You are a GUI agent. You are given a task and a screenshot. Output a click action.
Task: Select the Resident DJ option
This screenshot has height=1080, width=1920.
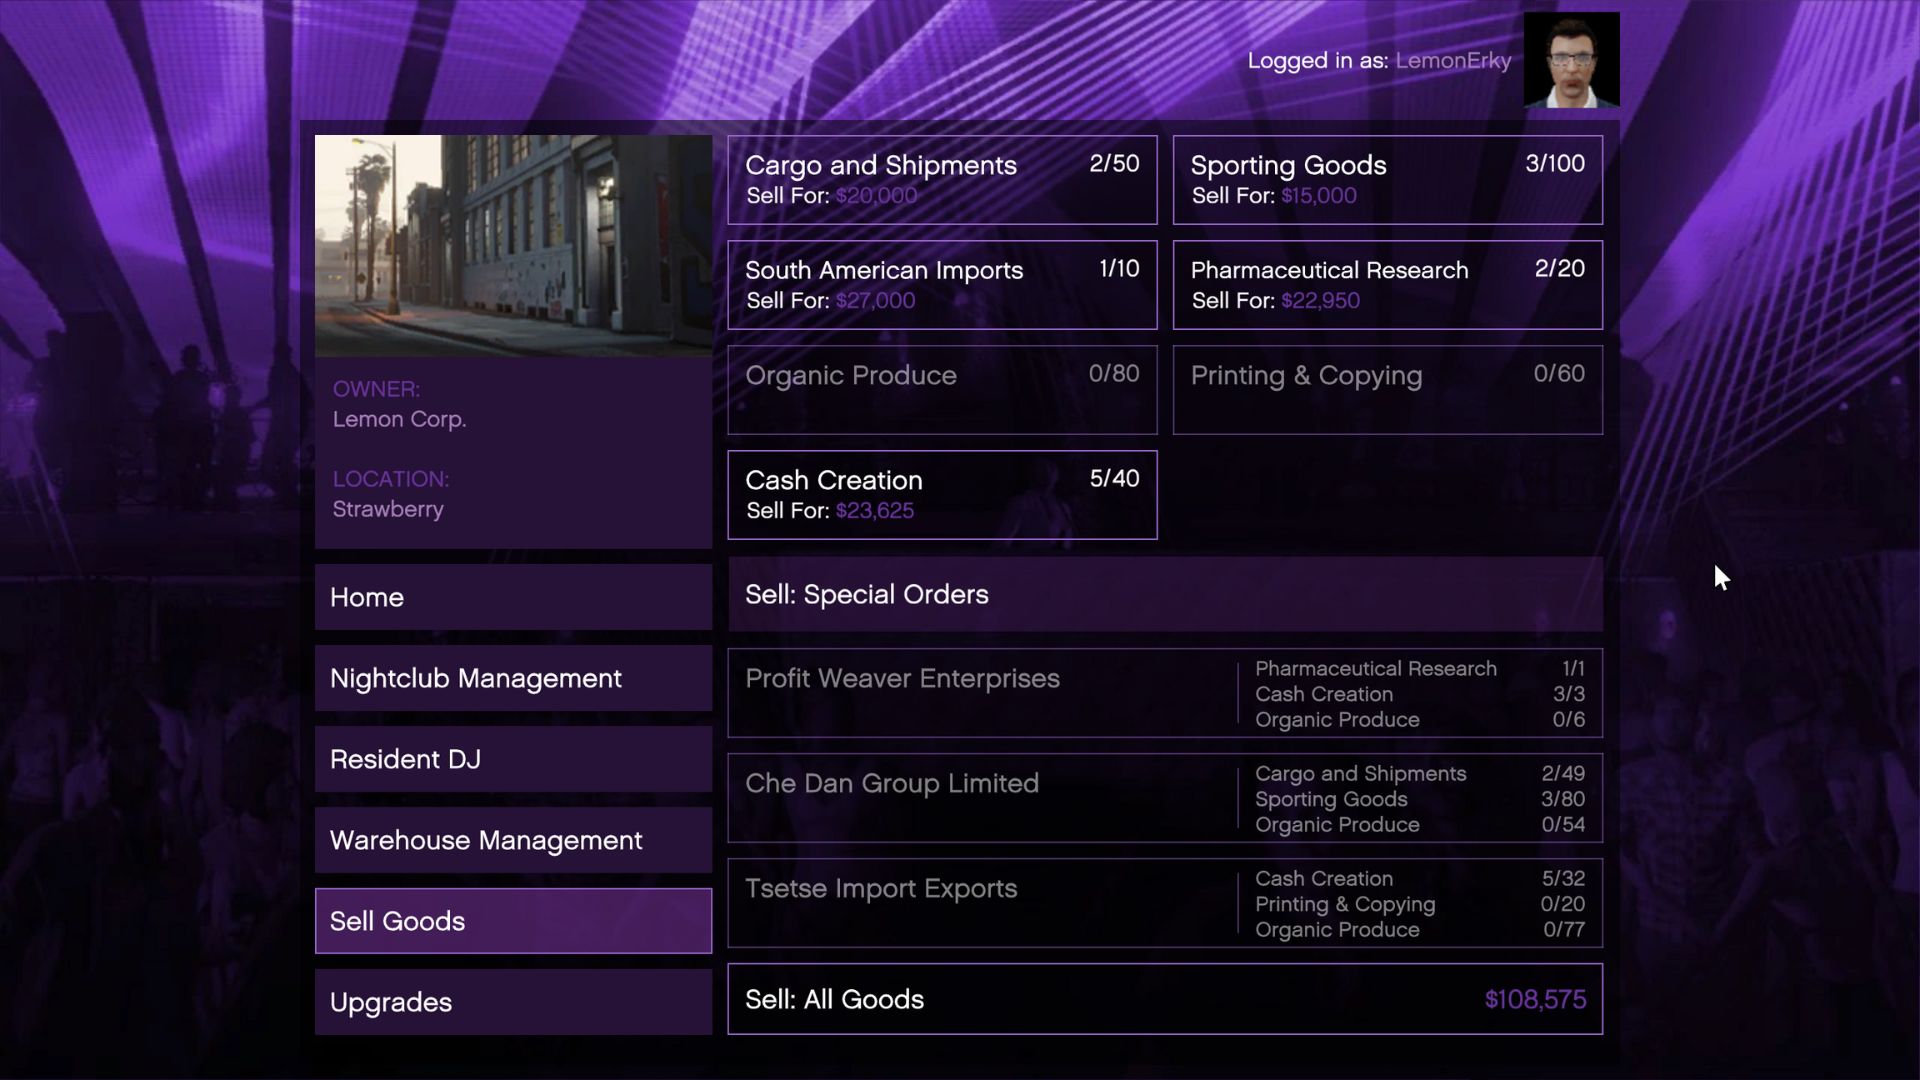point(513,759)
